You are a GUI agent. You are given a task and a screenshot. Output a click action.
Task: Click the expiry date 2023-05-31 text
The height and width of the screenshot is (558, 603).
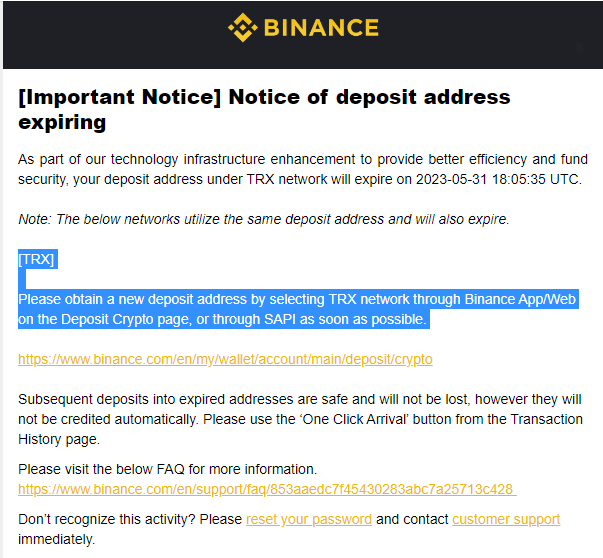click(451, 179)
